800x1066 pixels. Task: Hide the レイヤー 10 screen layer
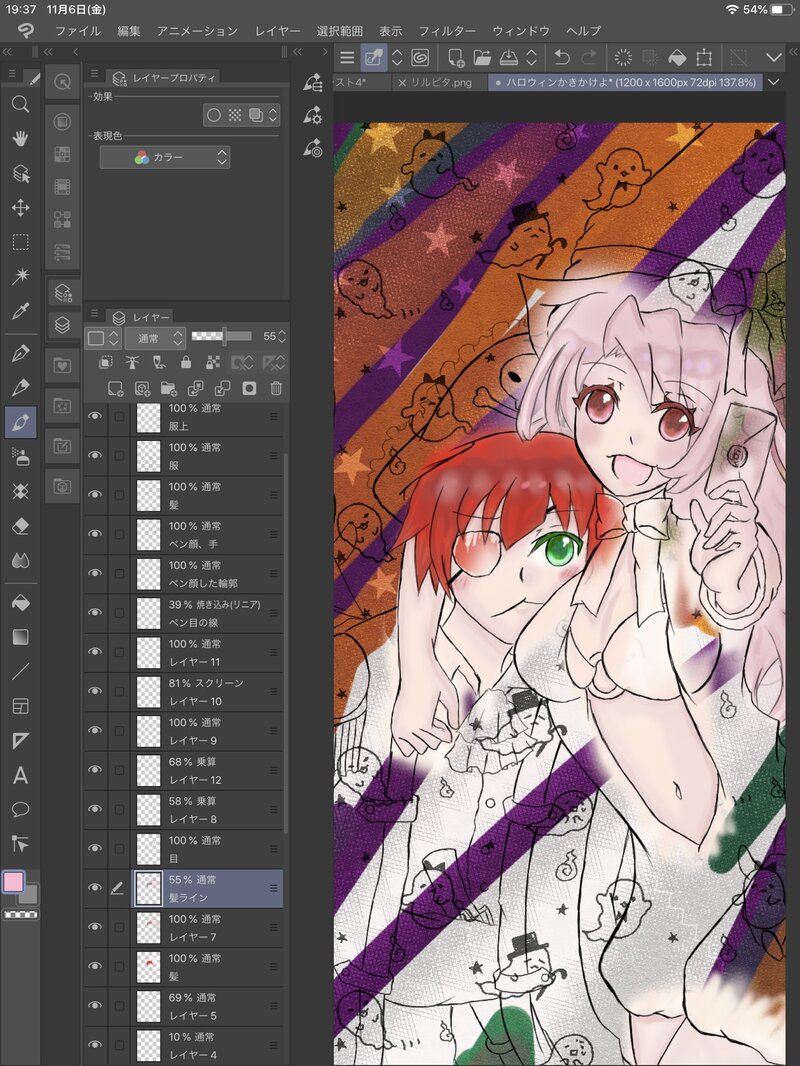tap(95, 691)
